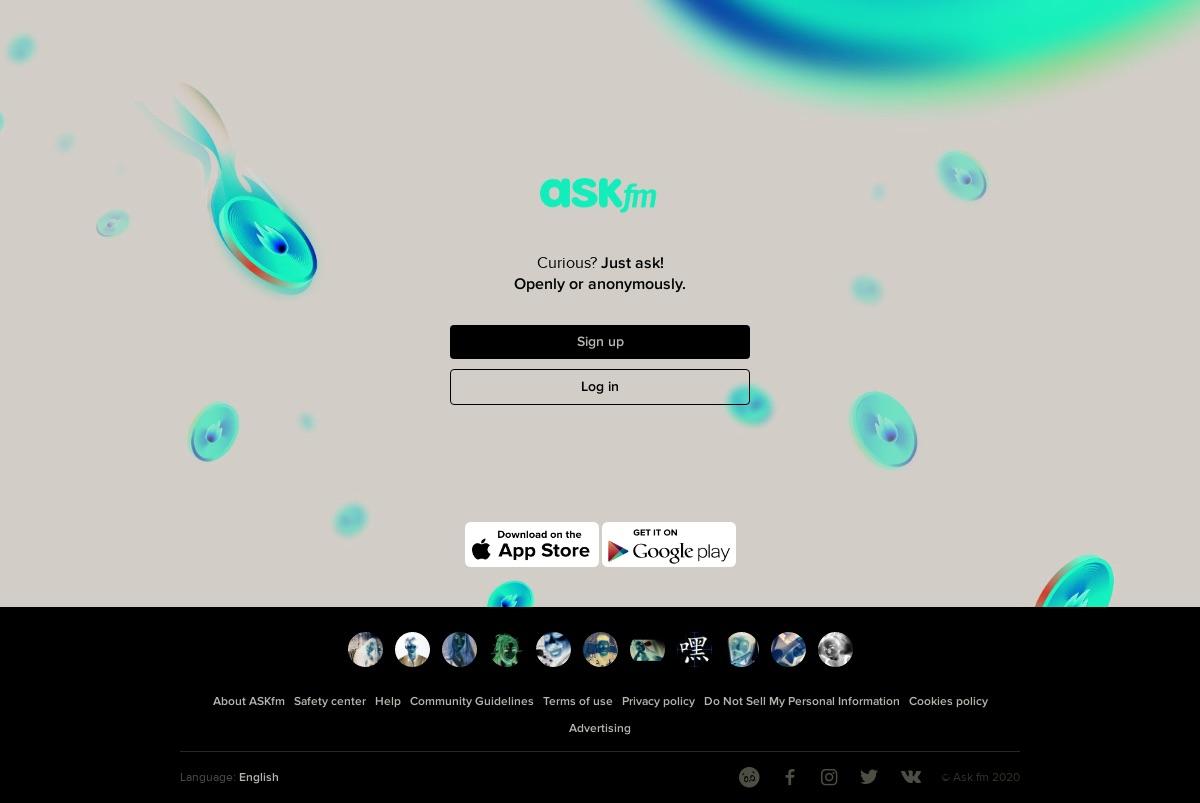
Task: Open Cookies policy link
Action: (948, 701)
